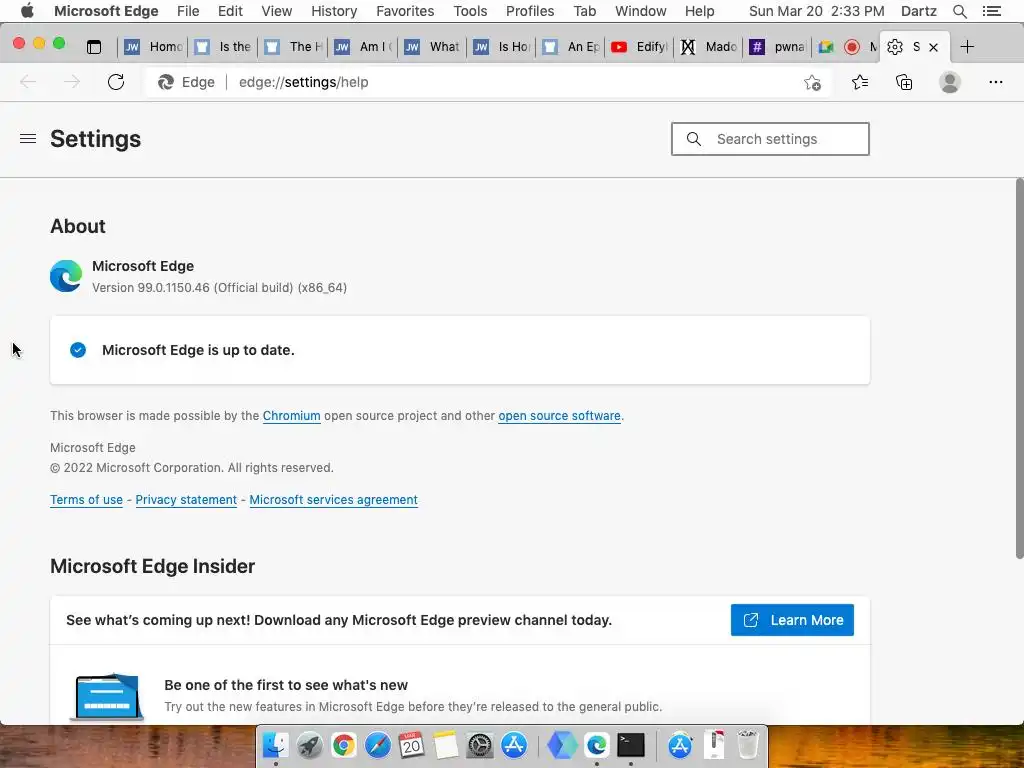This screenshot has width=1024, height=768.
Task: Click the menu bar clock
Action: 816,11
